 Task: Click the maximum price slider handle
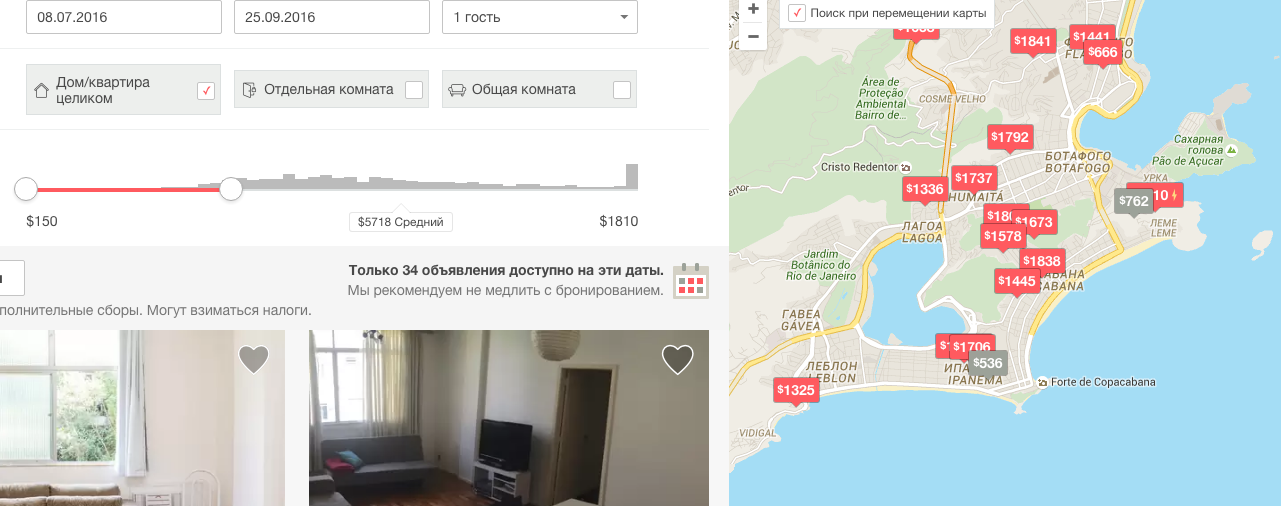click(231, 188)
